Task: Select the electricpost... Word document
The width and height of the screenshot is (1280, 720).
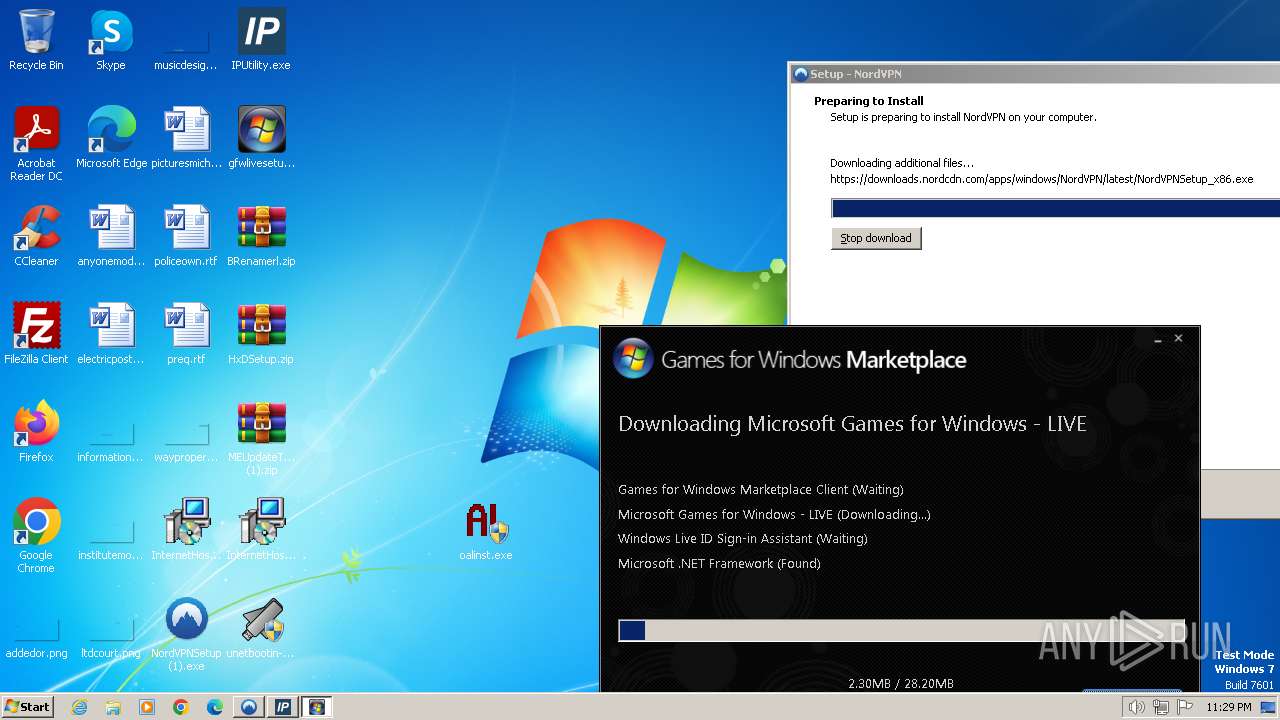Action: click(111, 334)
